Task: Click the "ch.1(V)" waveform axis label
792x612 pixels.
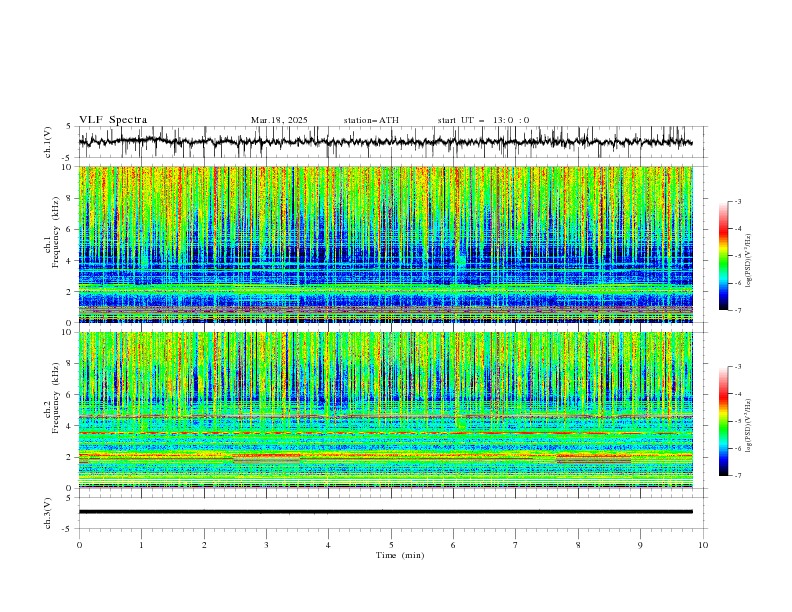Action: coord(48,142)
